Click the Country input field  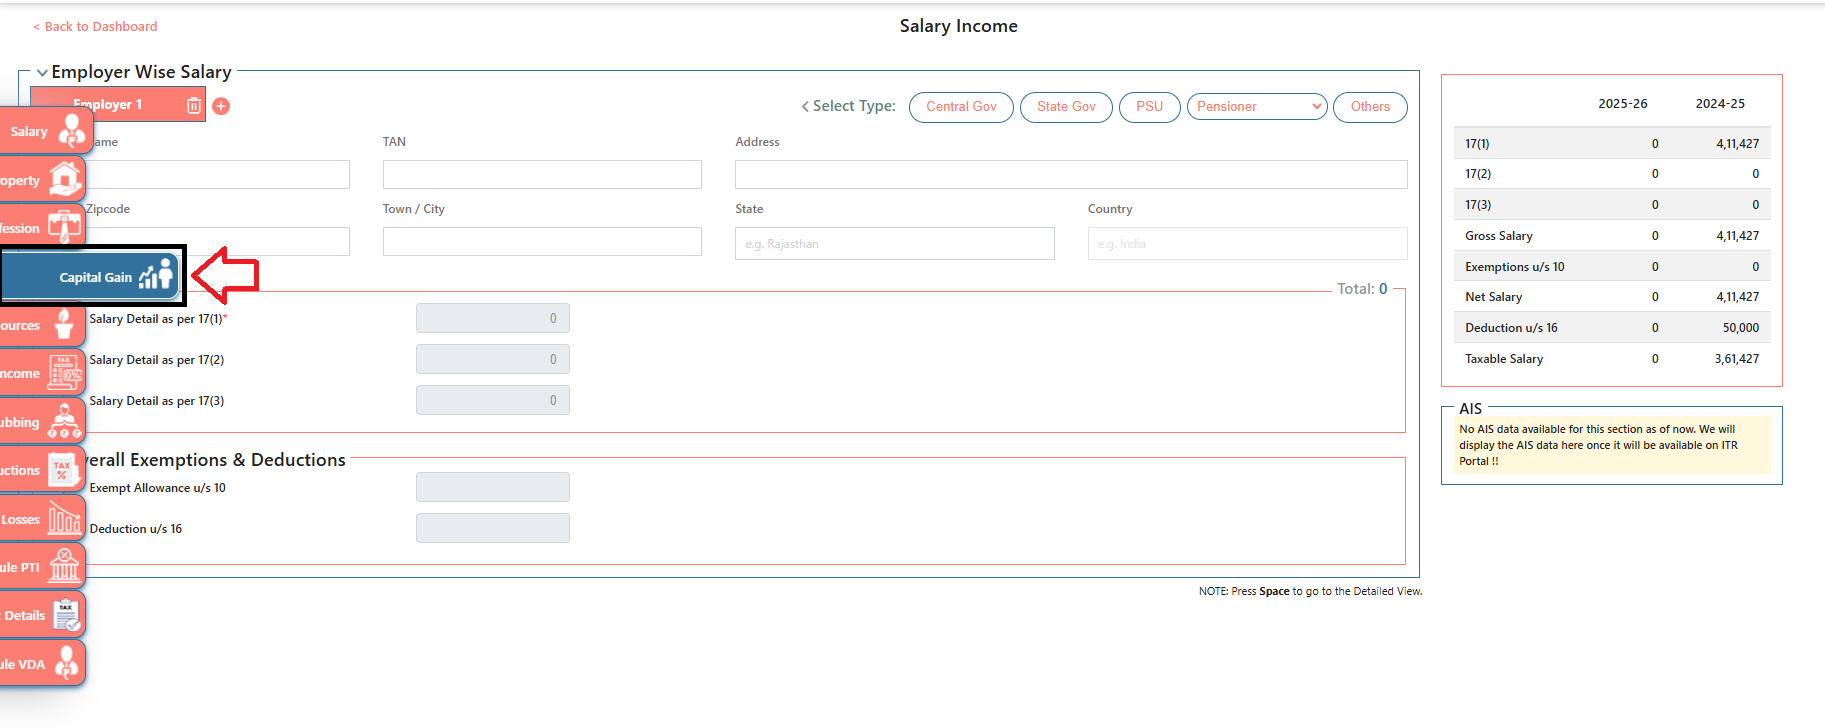click(1247, 244)
